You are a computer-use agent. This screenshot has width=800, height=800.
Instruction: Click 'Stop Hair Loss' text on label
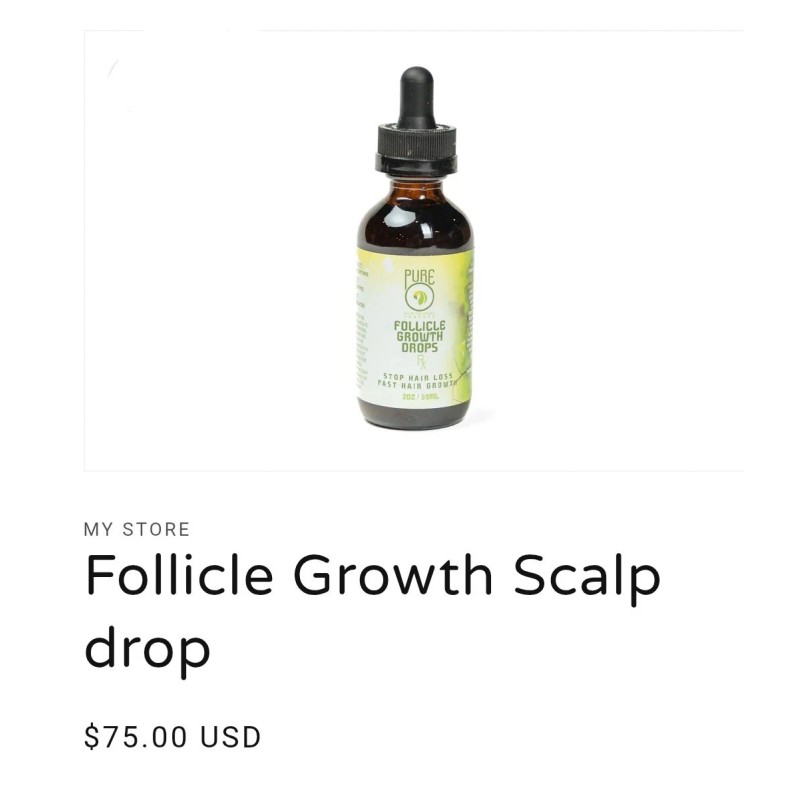(418, 377)
